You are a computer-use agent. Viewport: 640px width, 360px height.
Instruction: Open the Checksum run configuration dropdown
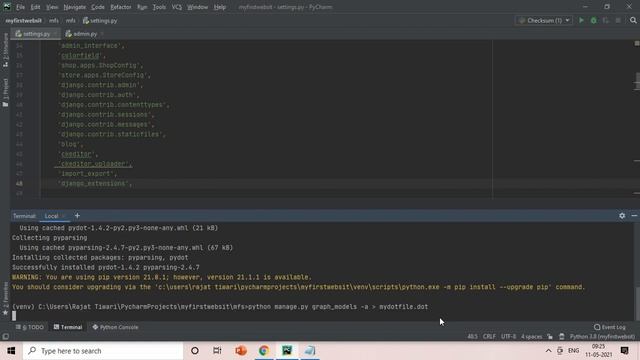tap(544, 20)
